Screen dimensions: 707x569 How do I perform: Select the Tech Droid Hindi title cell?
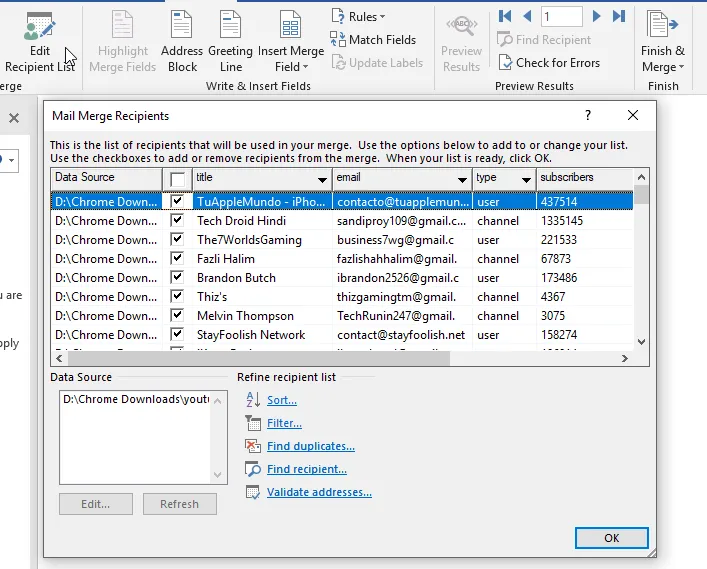[262, 220]
